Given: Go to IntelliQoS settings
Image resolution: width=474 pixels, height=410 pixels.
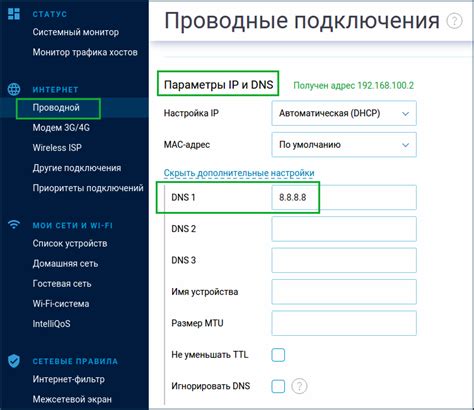Looking at the screenshot, I should 51,324.
